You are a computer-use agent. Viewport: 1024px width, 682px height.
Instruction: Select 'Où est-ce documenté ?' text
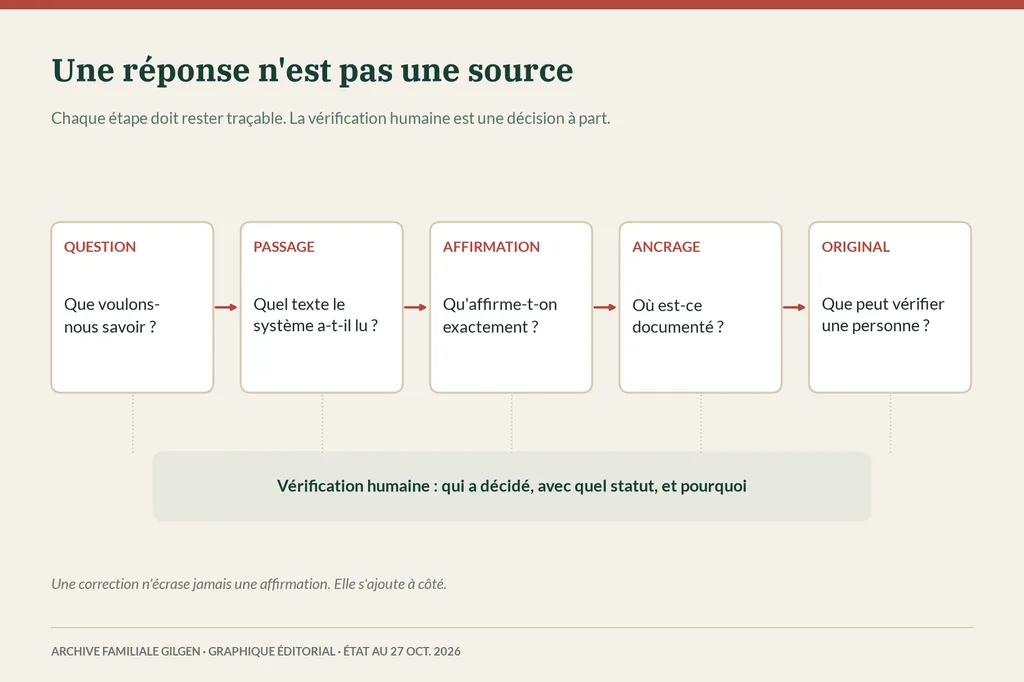coord(678,316)
